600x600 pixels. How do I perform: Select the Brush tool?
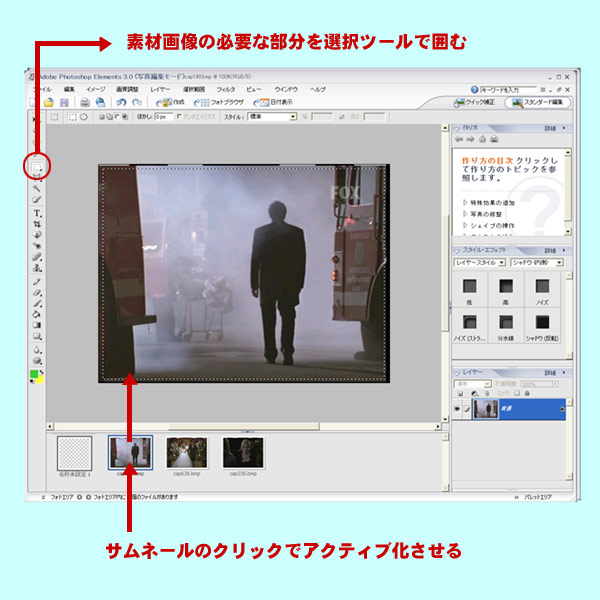[x=37, y=303]
